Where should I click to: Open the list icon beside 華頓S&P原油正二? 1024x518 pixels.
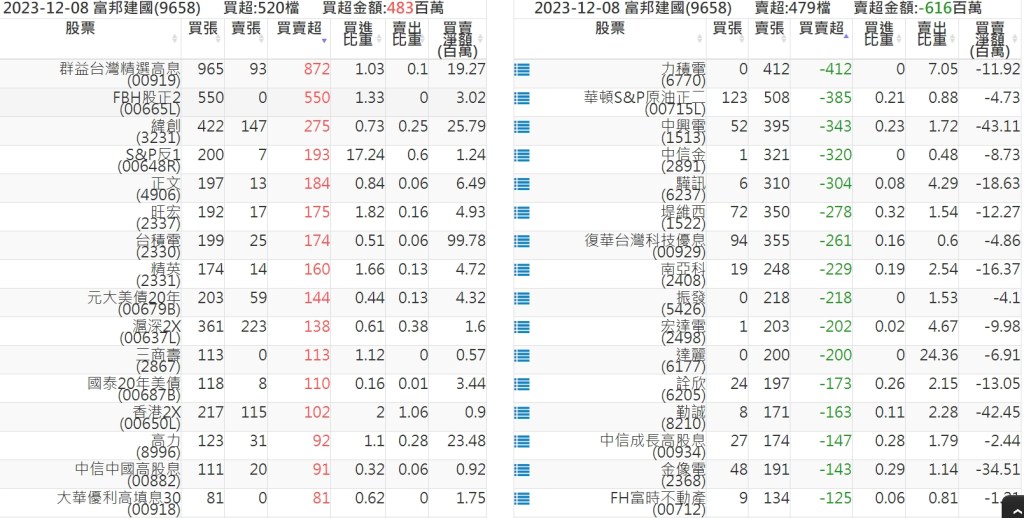pyautogui.click(x=521, y=99)
